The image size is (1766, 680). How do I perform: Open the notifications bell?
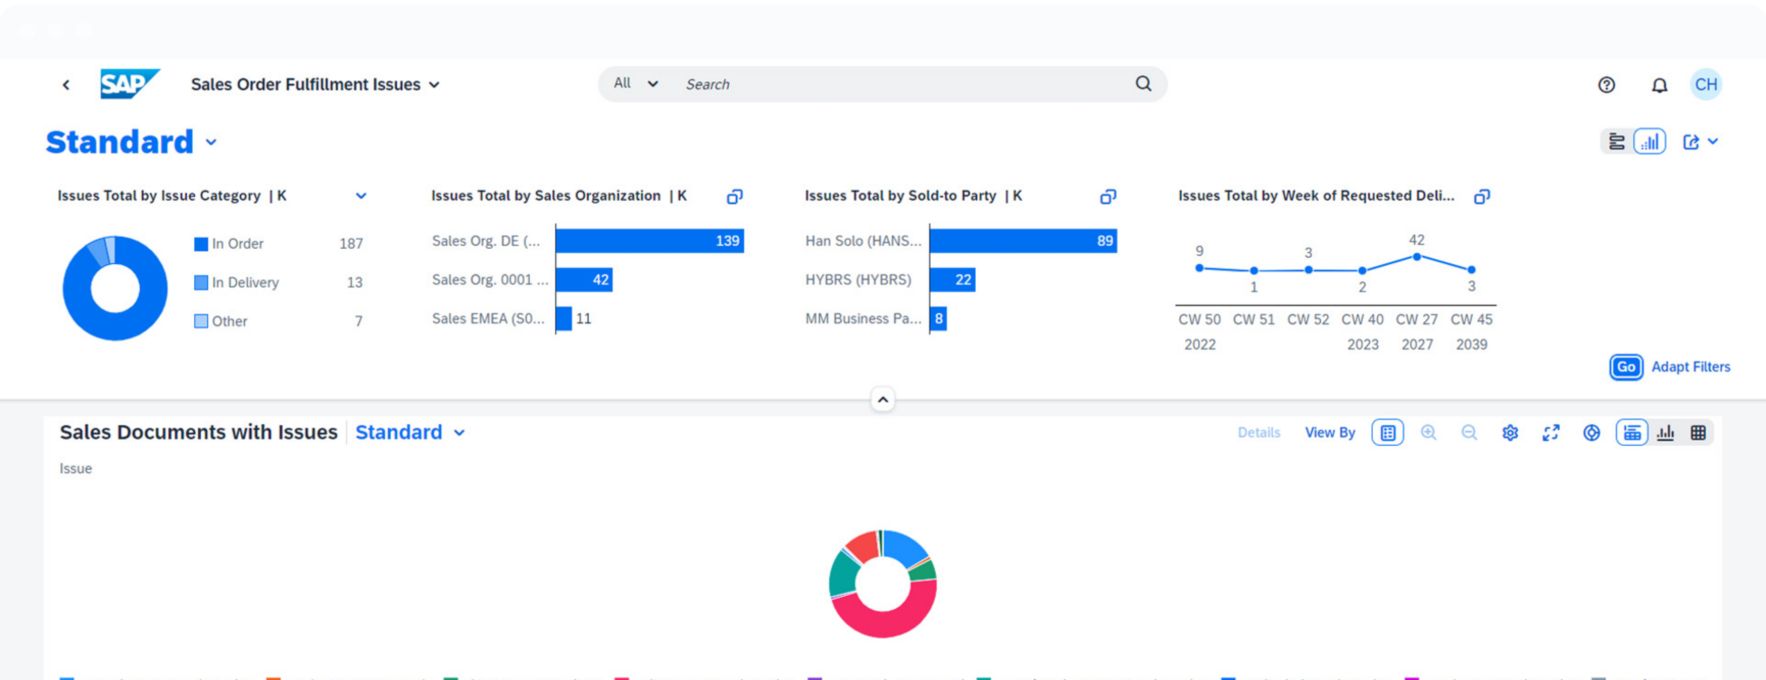pos(1659,85)
